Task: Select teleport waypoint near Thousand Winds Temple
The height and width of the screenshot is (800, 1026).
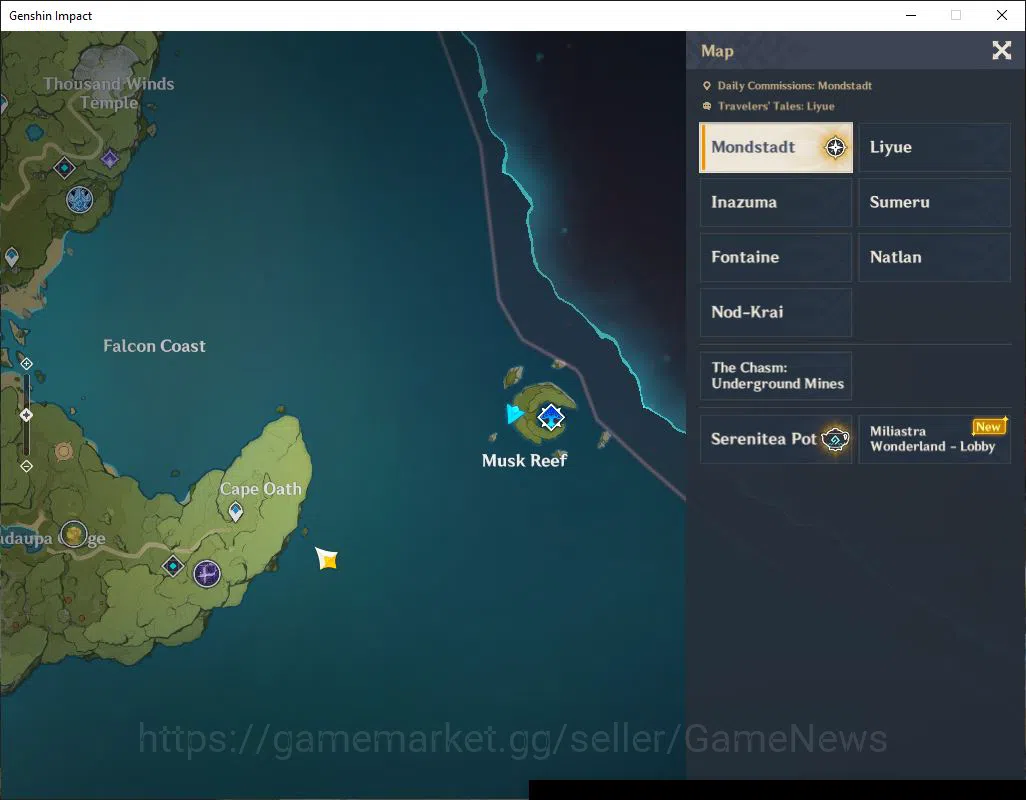Action: pos(64,168)
